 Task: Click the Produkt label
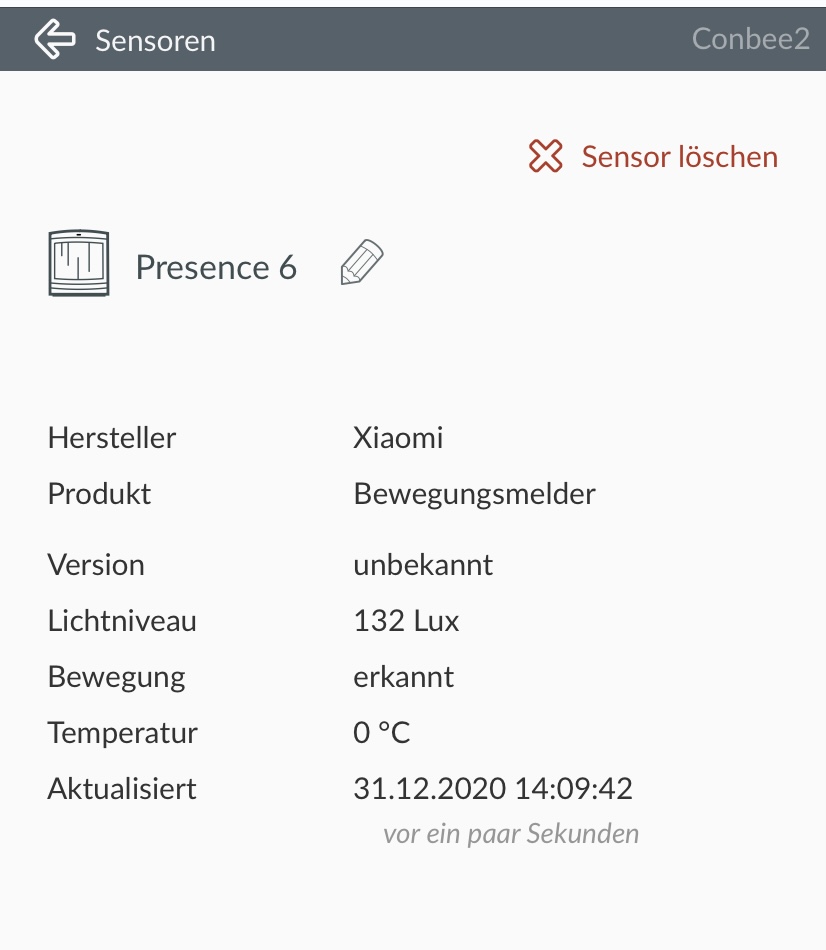point(99,493)
